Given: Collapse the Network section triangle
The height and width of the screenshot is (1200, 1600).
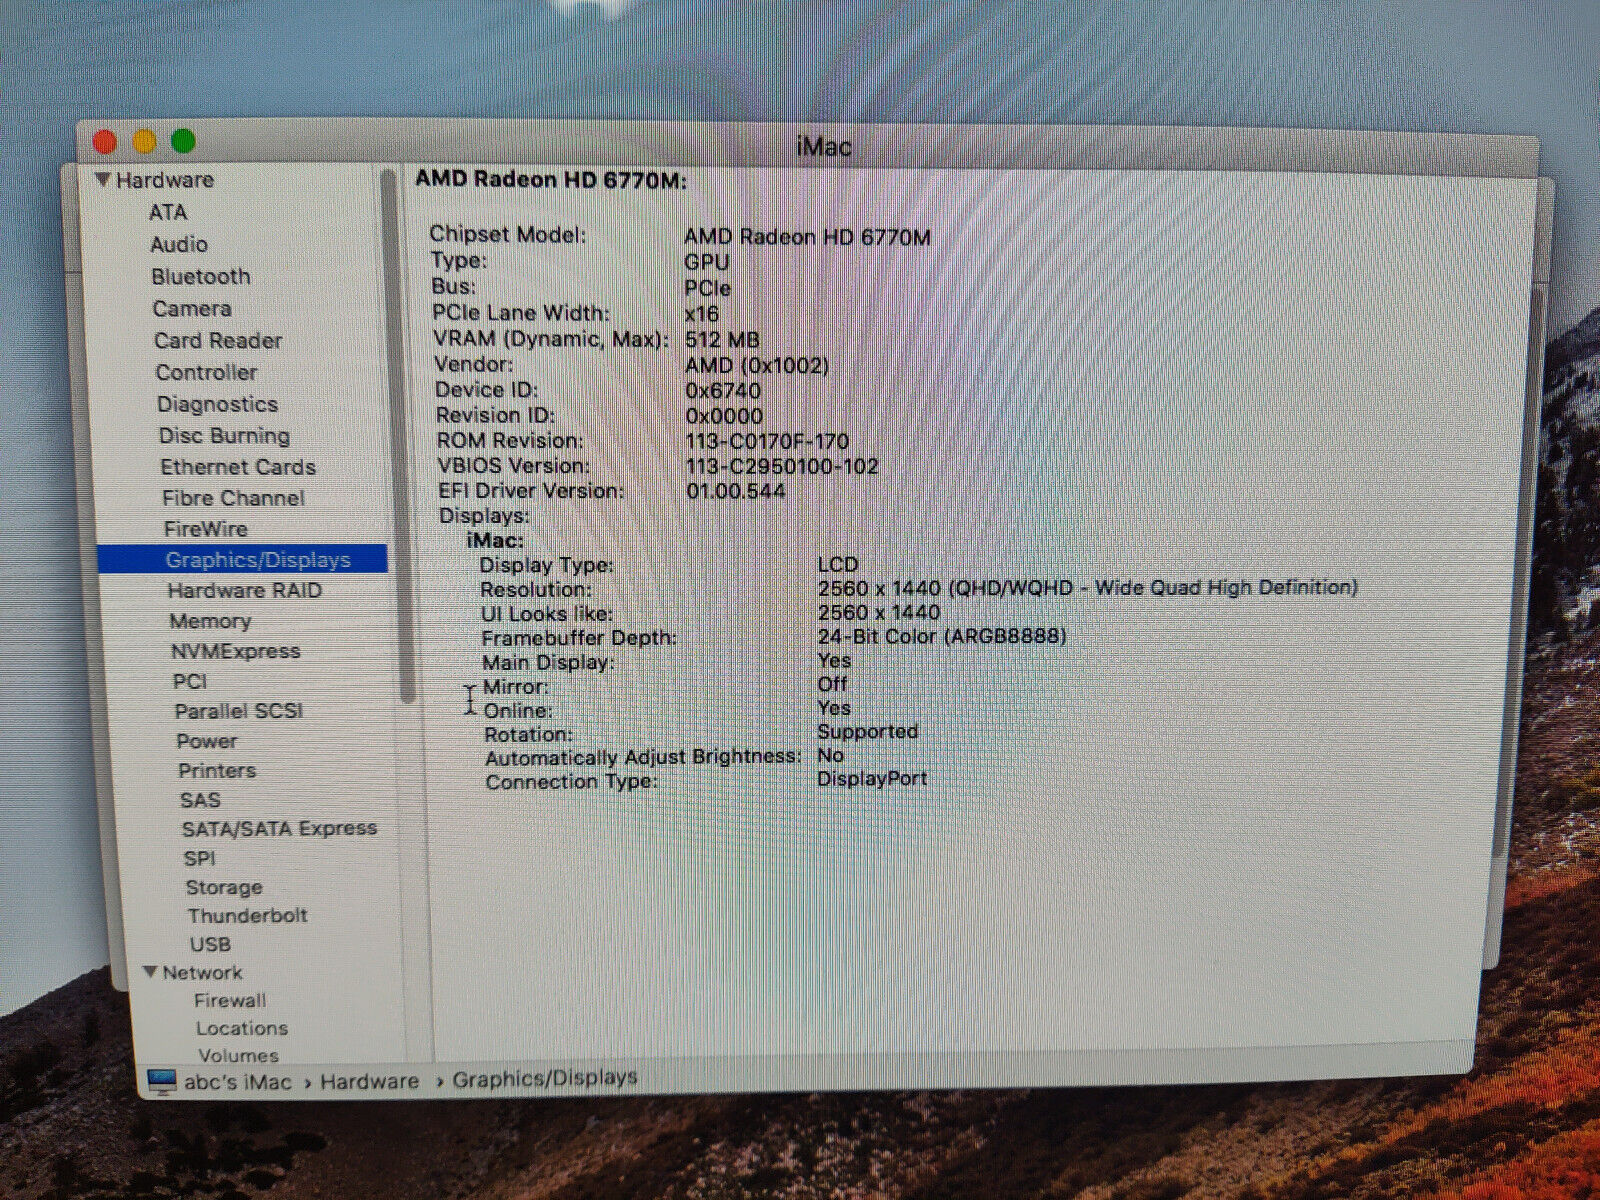Looking at the screenshot, I should 150,972.
